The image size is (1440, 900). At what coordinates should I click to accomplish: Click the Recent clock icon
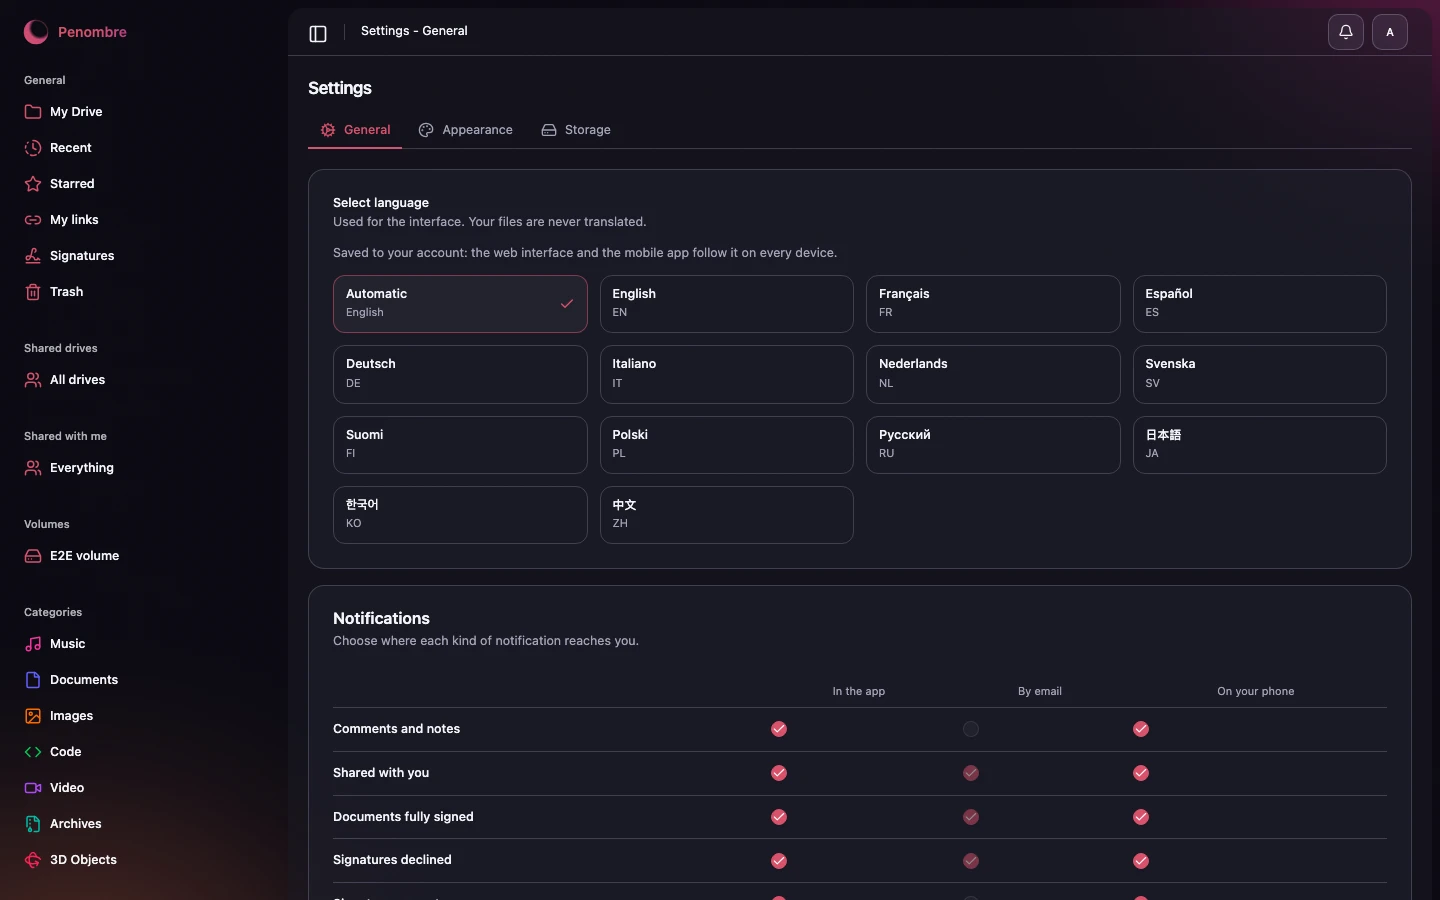[x=33, y=148]
